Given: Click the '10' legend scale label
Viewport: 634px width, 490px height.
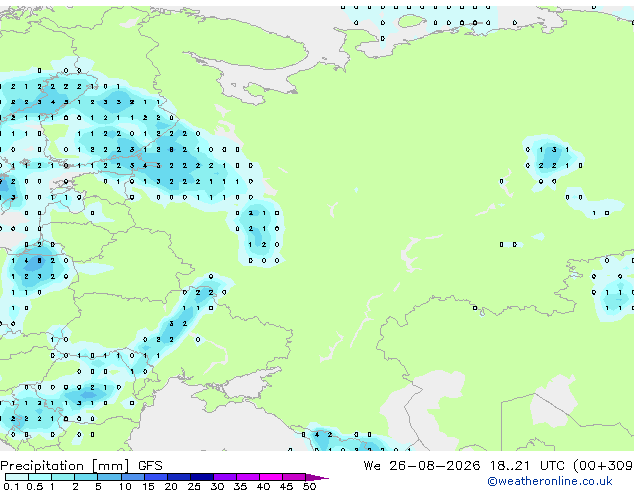Looking at the screenshot, I should 125,486.
